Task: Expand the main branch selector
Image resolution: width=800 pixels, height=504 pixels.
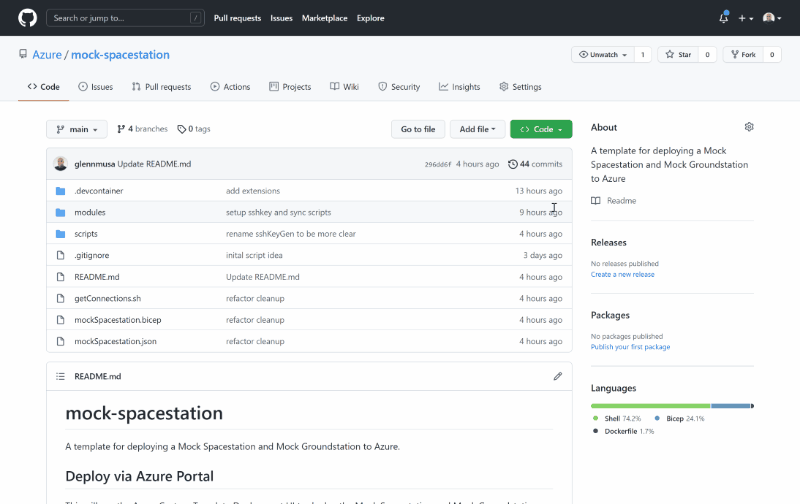Action: pyautogui.click(x=77, y=129)
